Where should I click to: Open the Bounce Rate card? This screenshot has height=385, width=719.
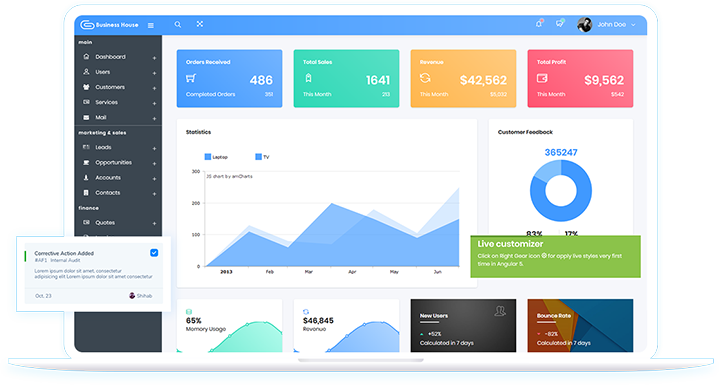[x=580, y=325]
